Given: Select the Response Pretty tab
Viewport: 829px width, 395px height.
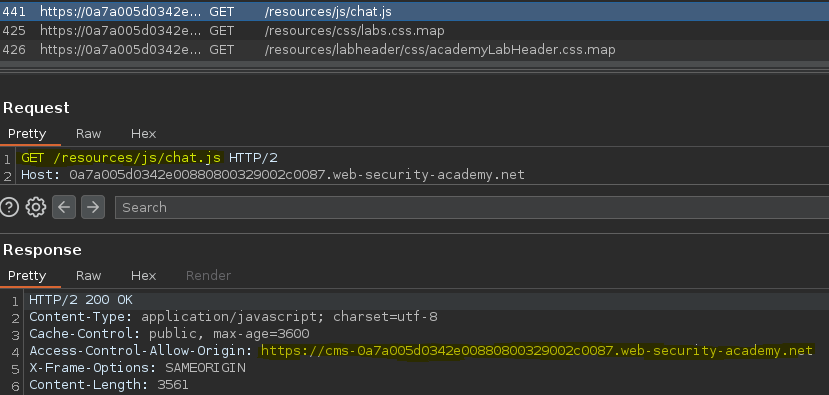Looking at the screenshot, I should tap(27, 275).
